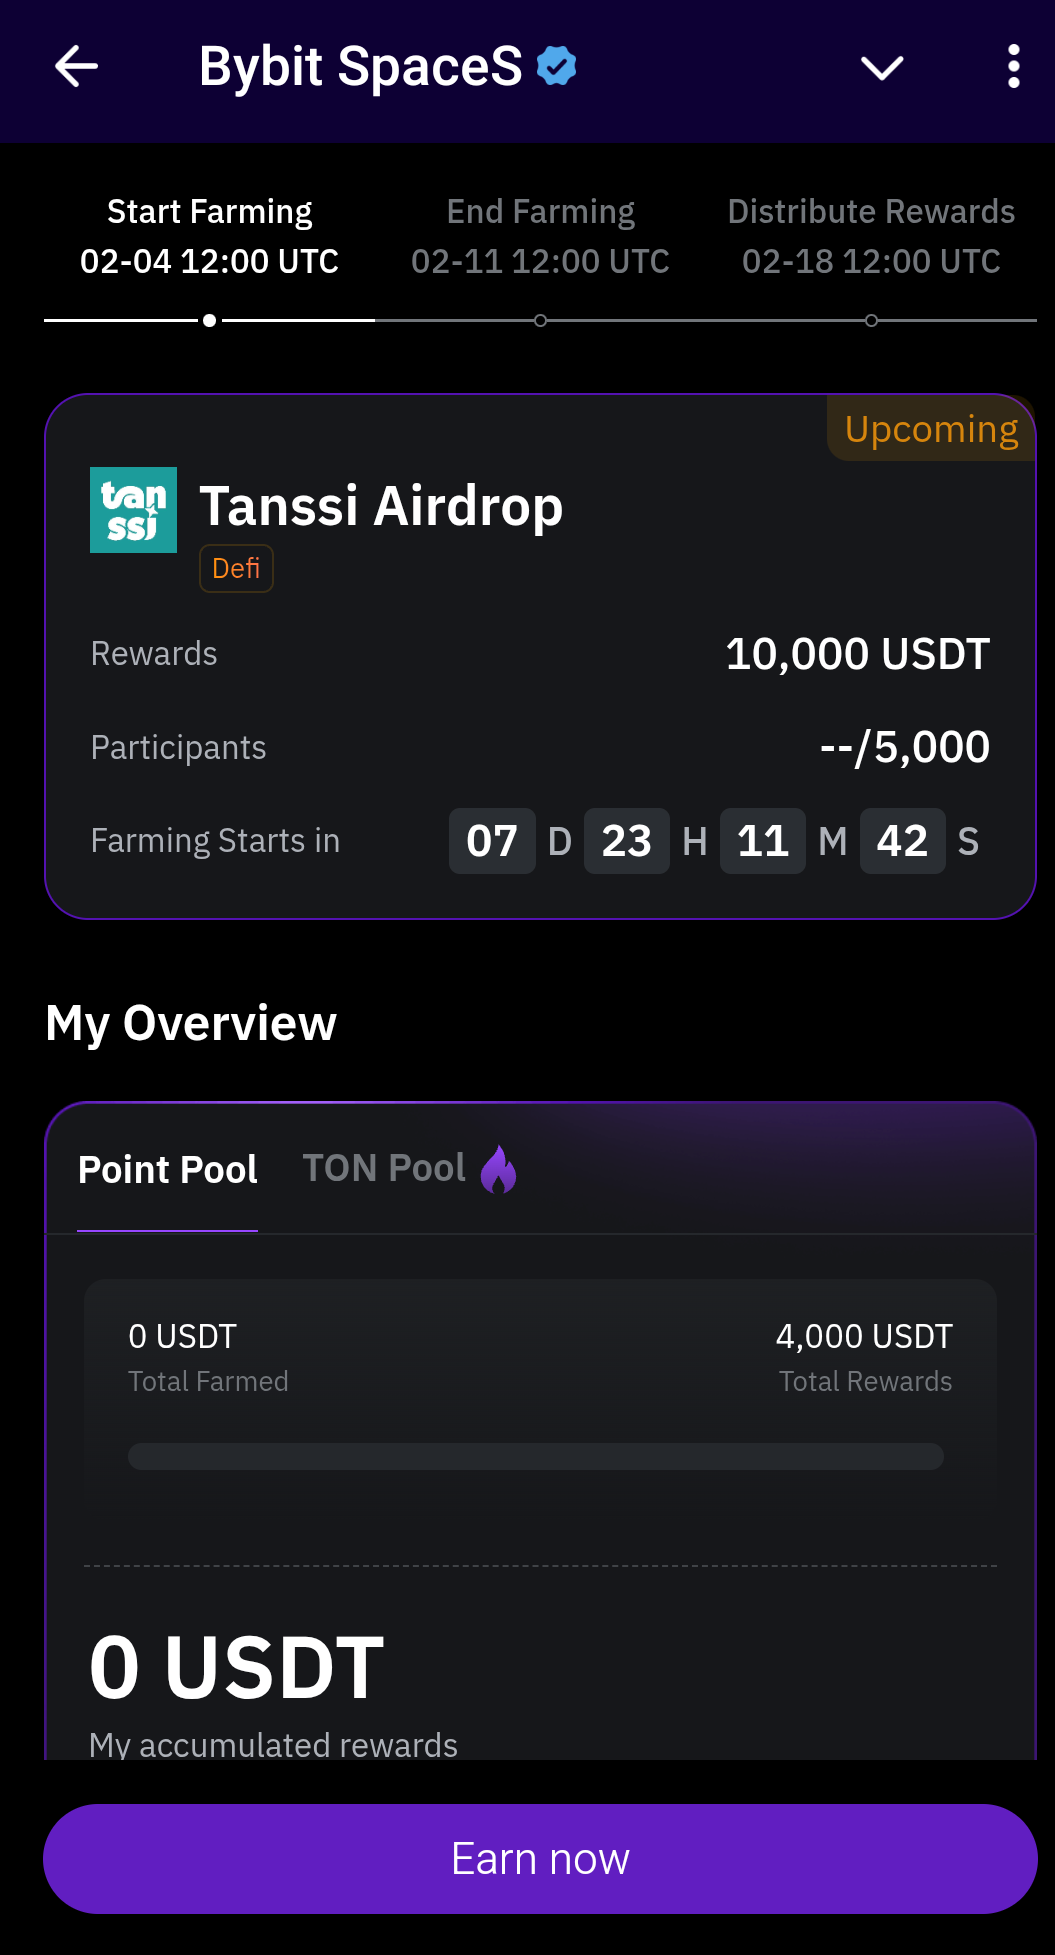Screen dimensions: 1055x1955
Task: Tap the 10,000 USDT rewards amount
Action: point(857,654)
